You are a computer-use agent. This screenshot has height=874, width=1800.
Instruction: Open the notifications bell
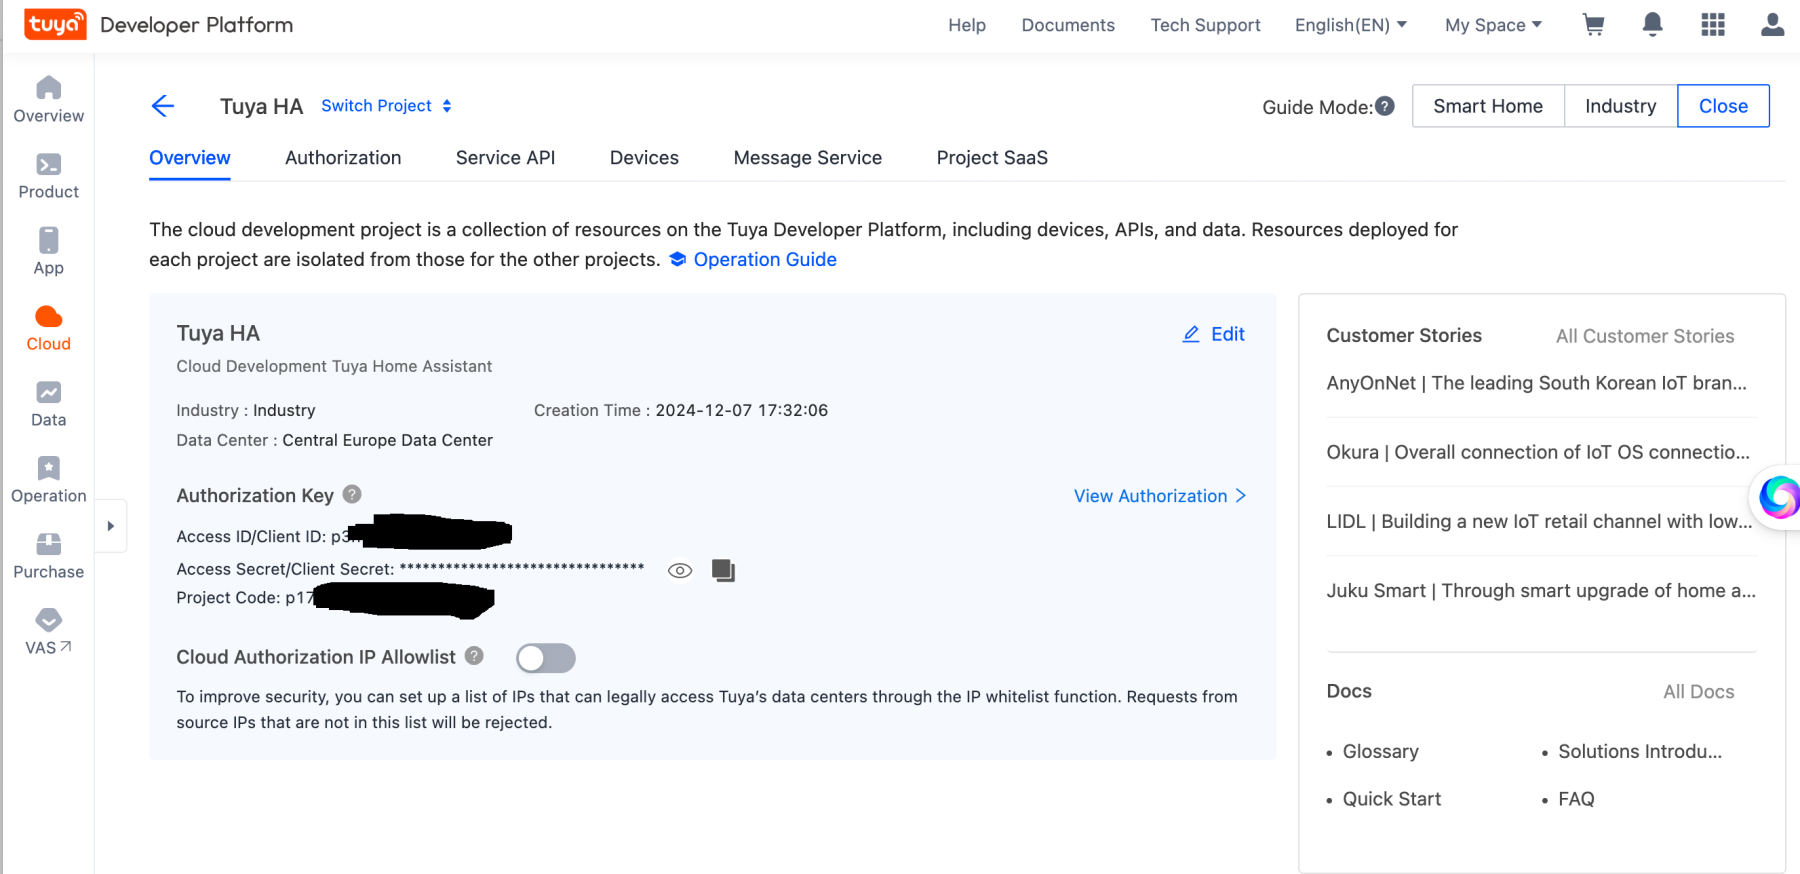click(x=1653, y=25)
